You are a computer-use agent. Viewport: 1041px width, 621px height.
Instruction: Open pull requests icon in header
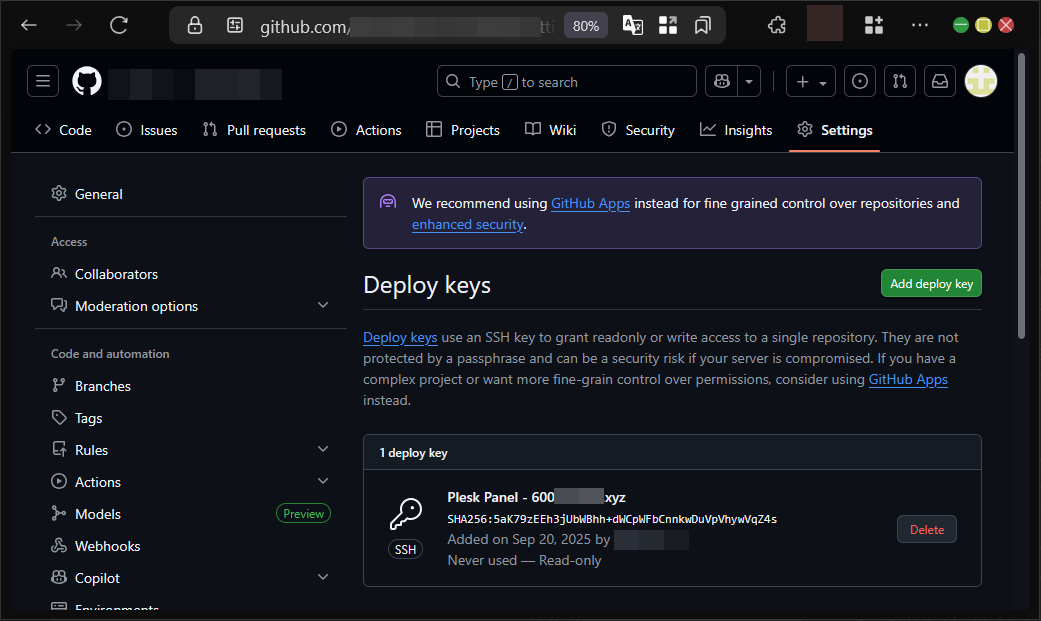tap(900, 82)
